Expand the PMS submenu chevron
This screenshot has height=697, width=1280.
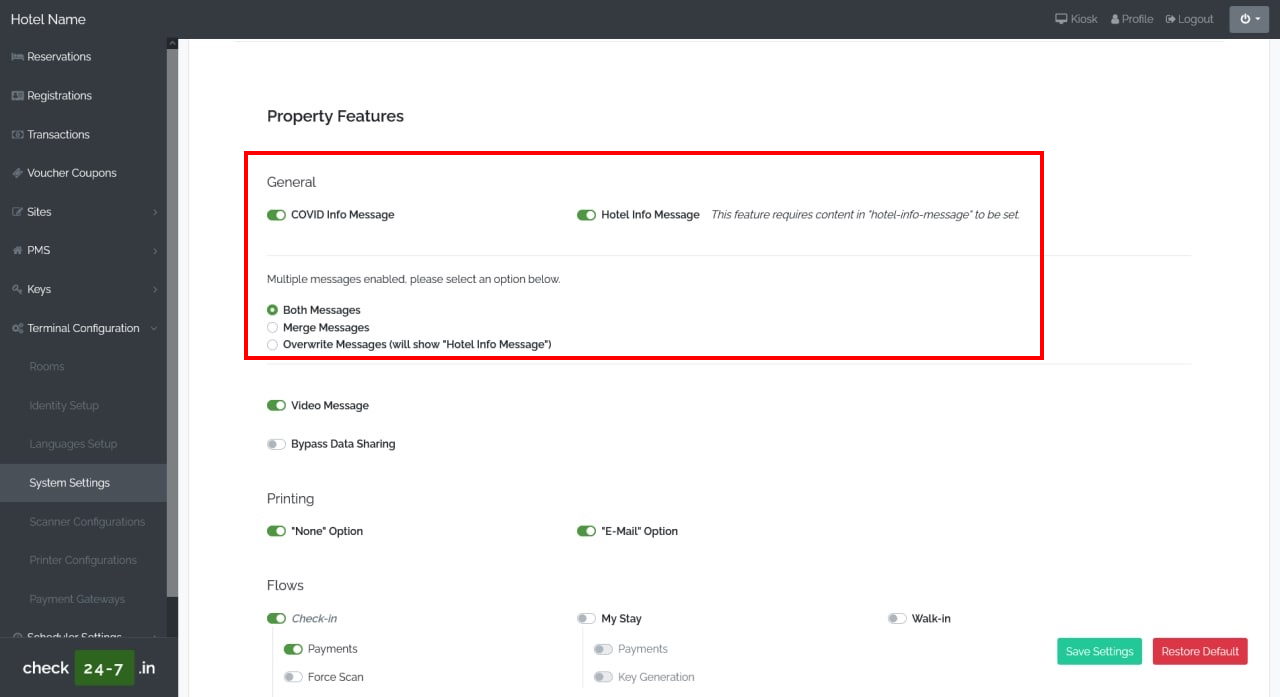point(155,251)
